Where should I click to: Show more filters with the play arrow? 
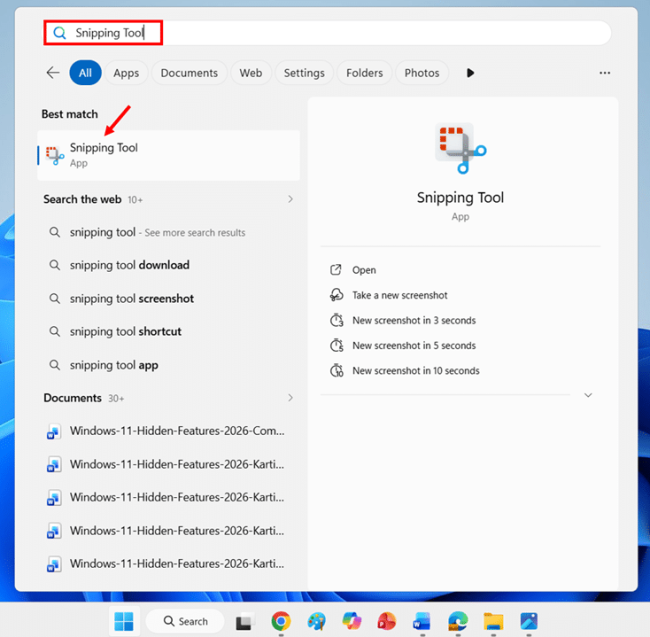(x=470, y=73)
